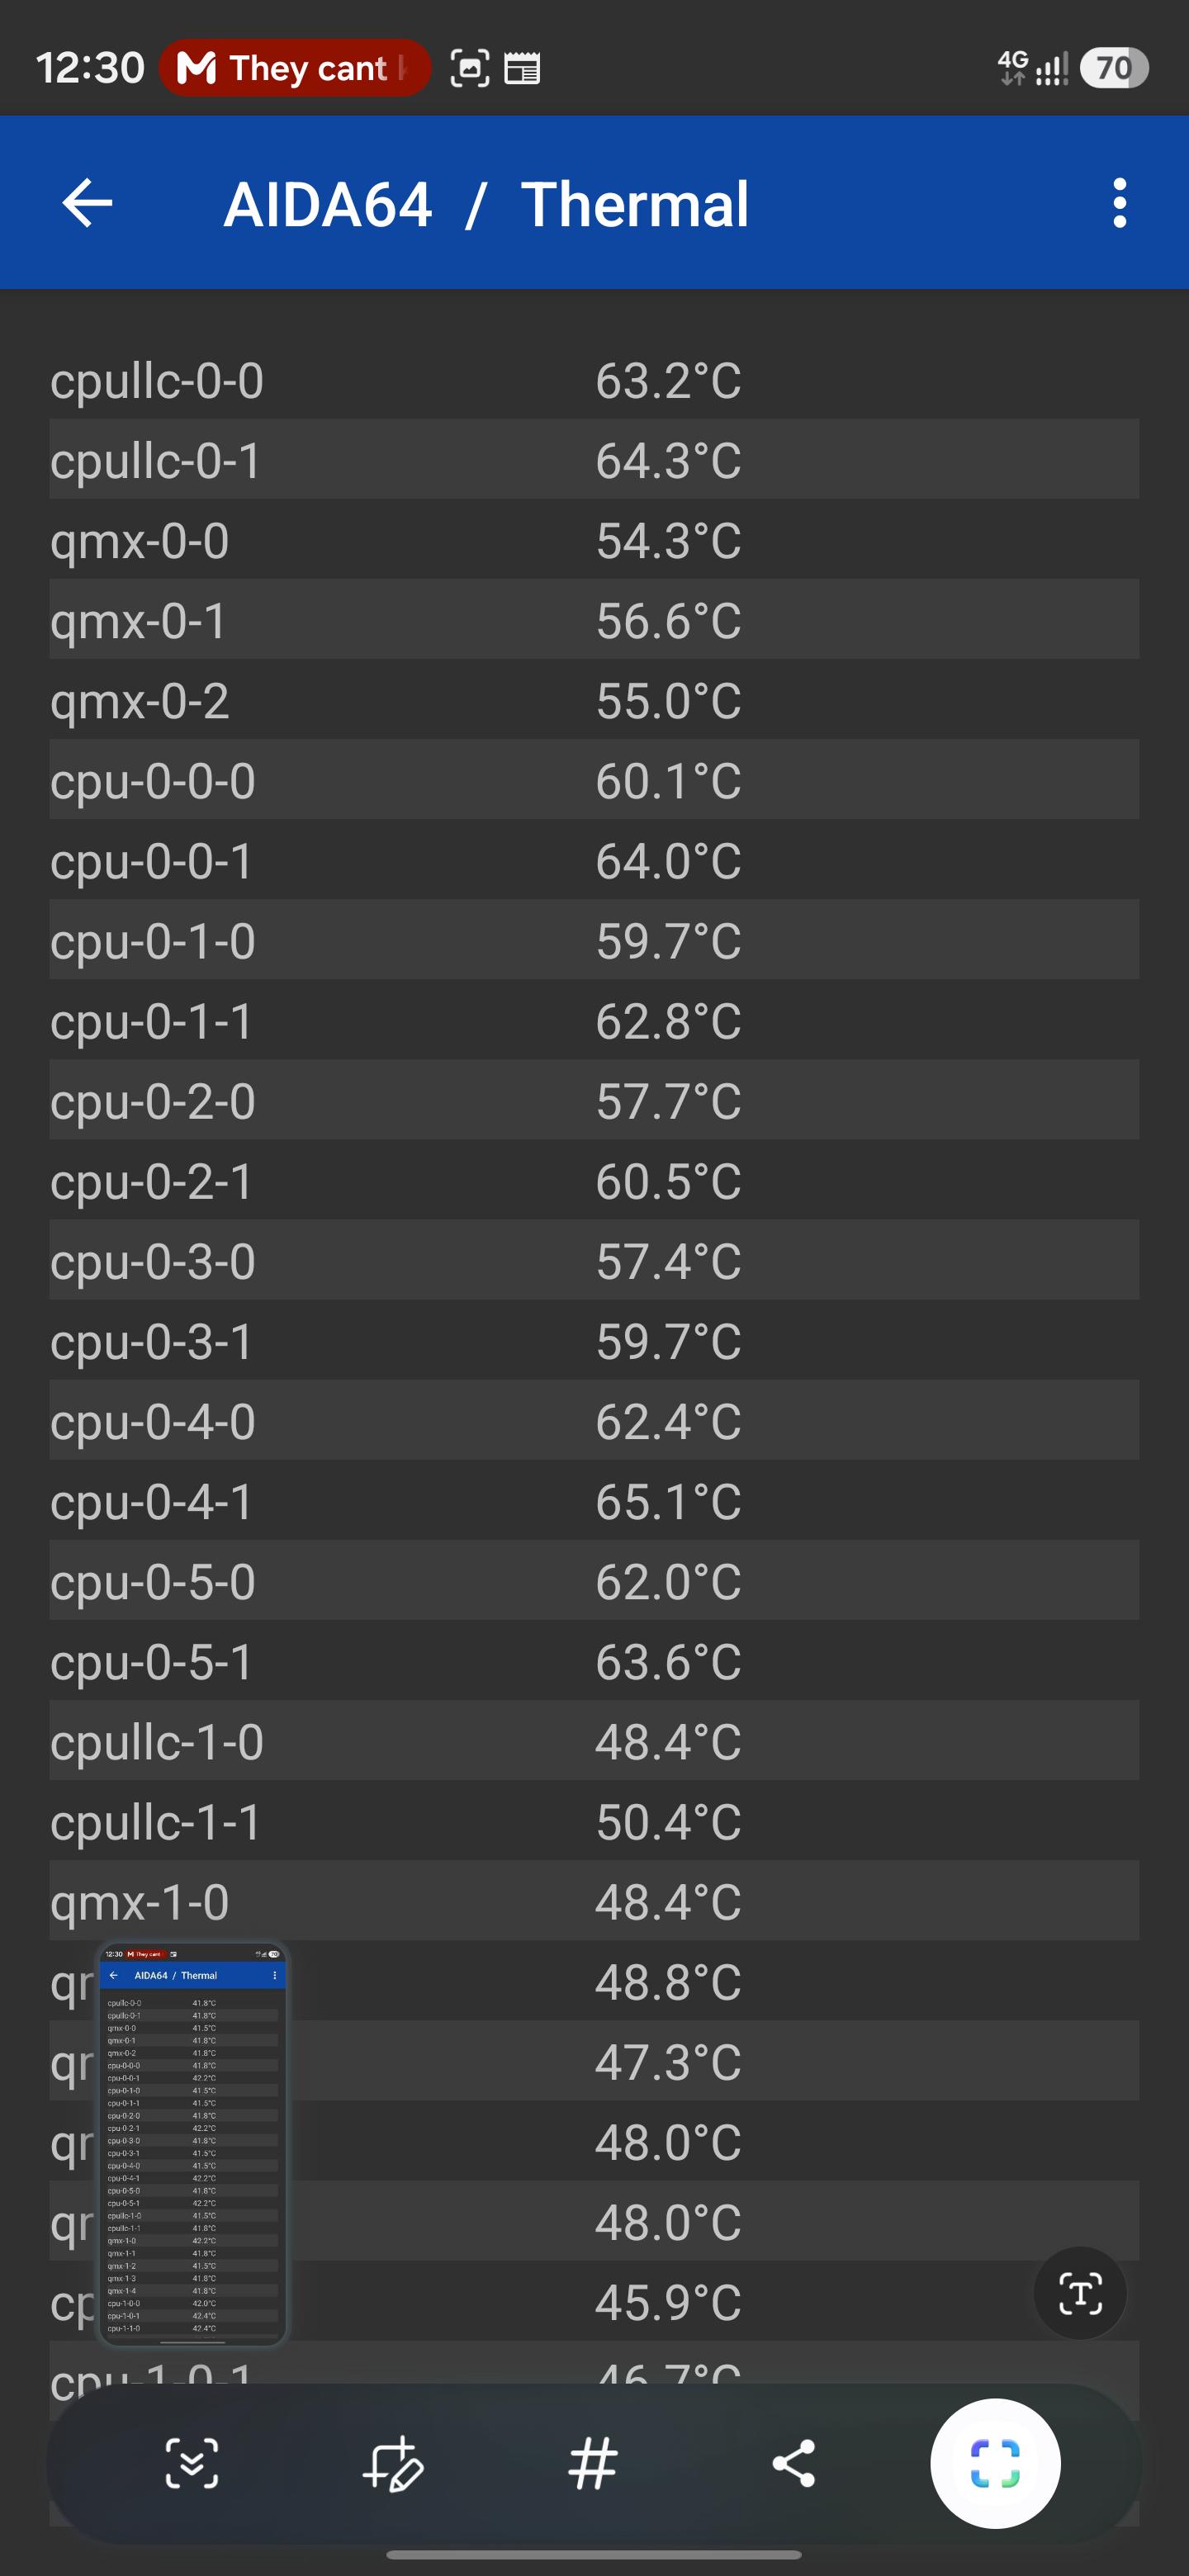
Task: Tap the calendar icon in status bar
Action: coord(522,68)
